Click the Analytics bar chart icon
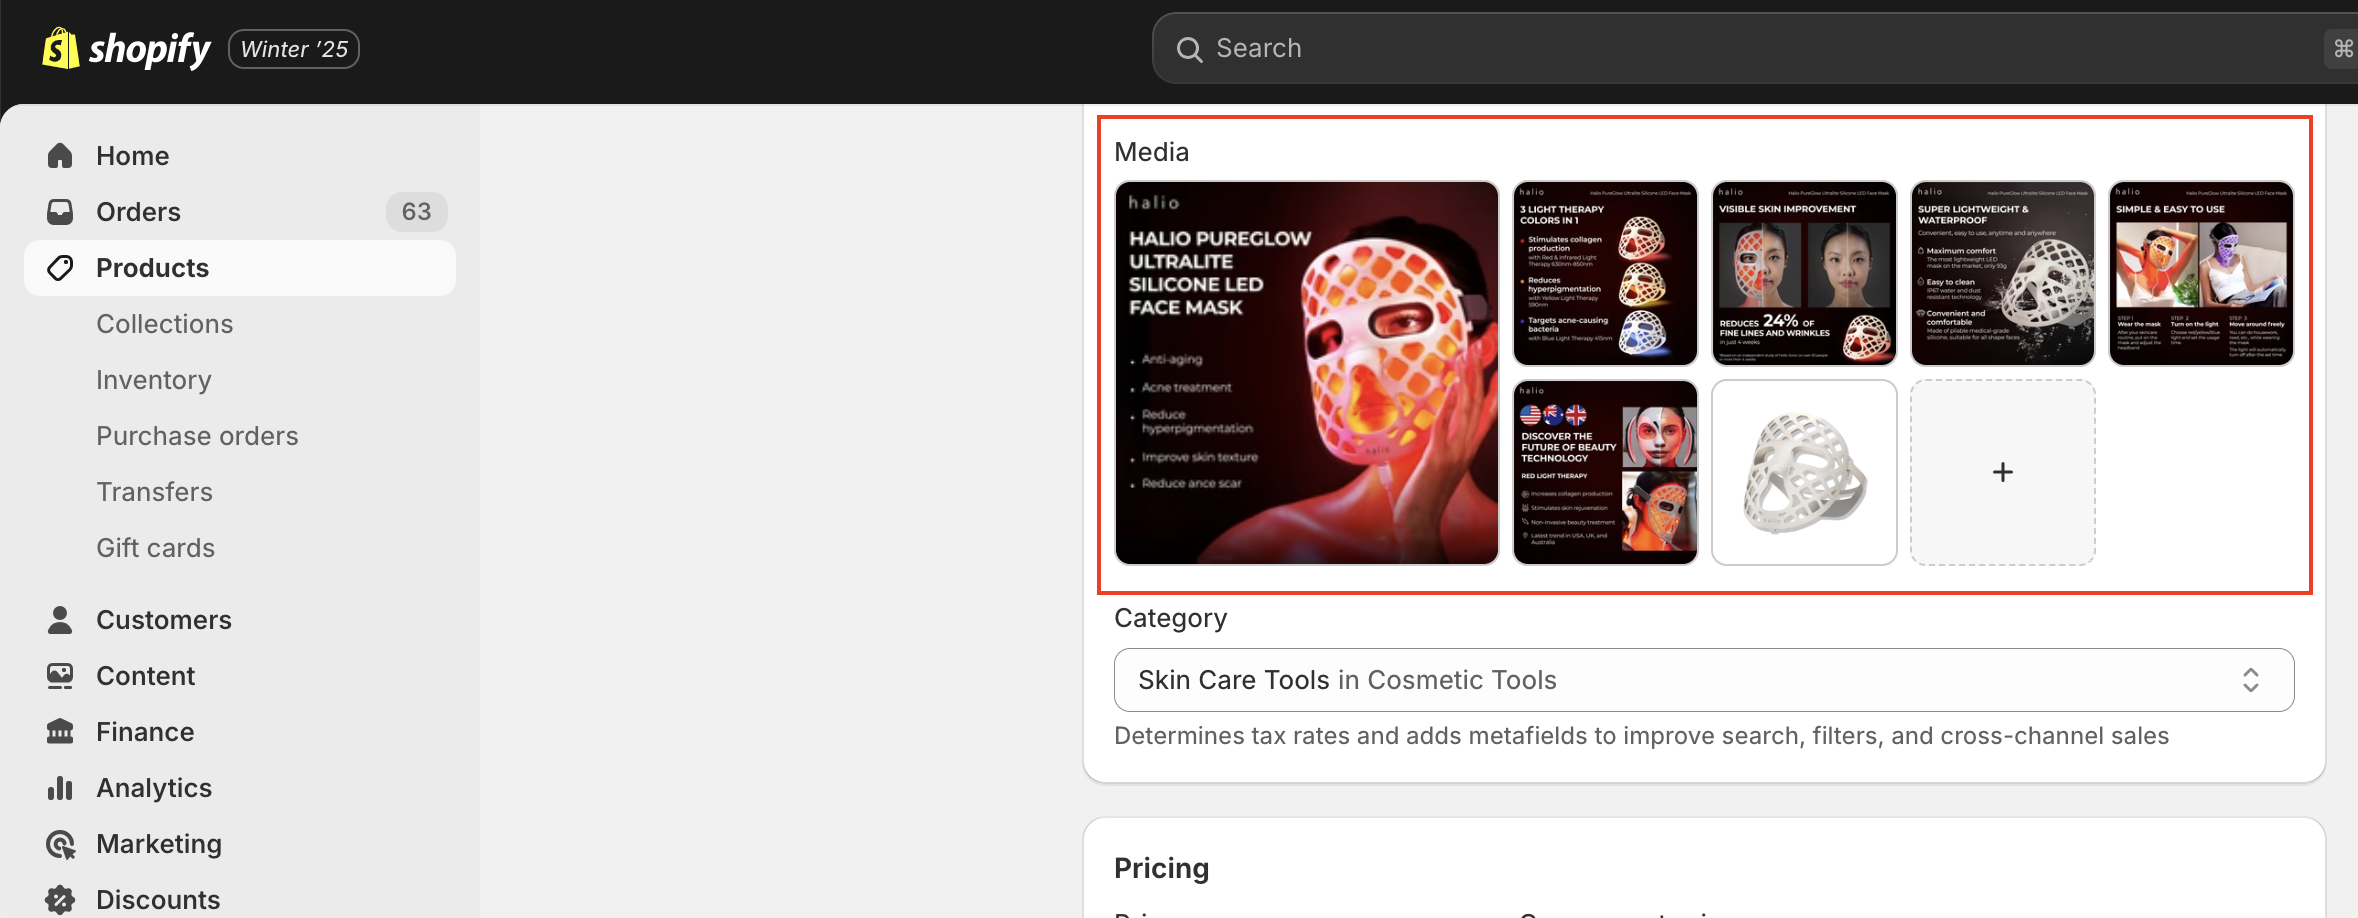Screen dimensions: 2358x918 click(60, 788)
